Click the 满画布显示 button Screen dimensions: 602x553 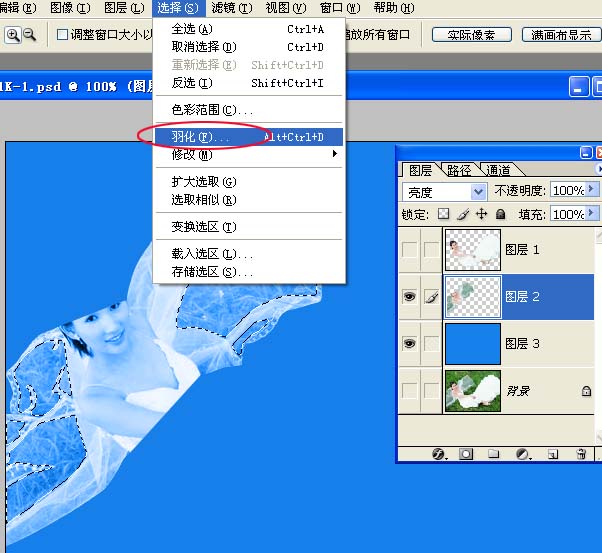[x=561, y=35]
